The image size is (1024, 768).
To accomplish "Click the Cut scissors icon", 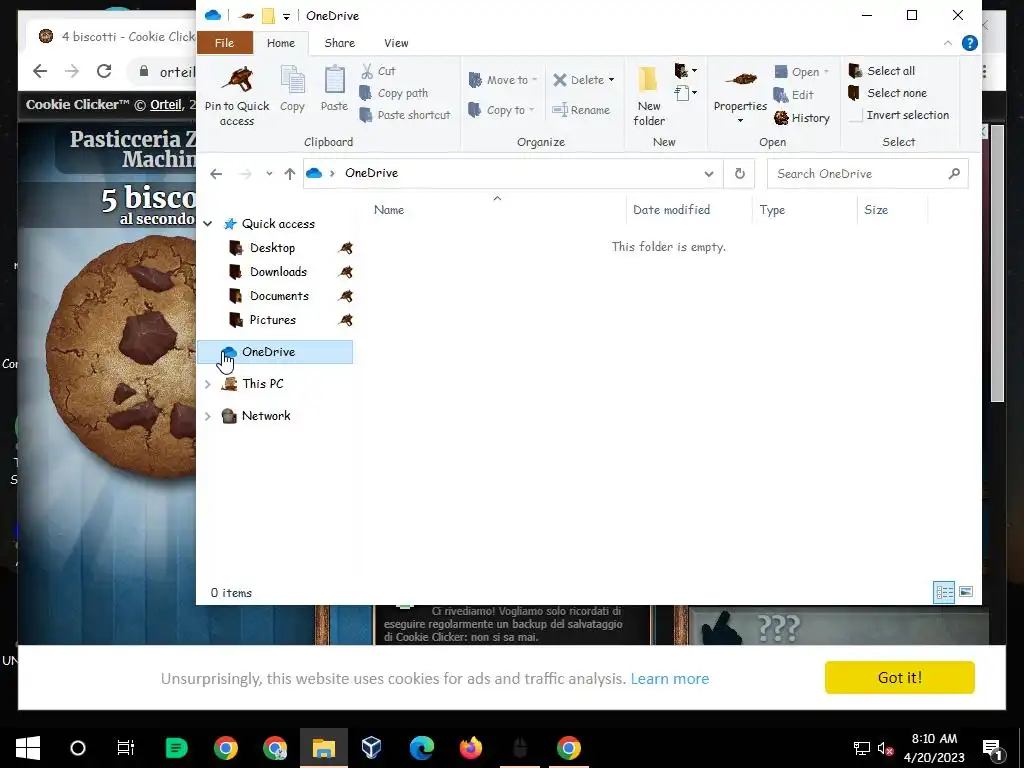I will tap(367, 71).
